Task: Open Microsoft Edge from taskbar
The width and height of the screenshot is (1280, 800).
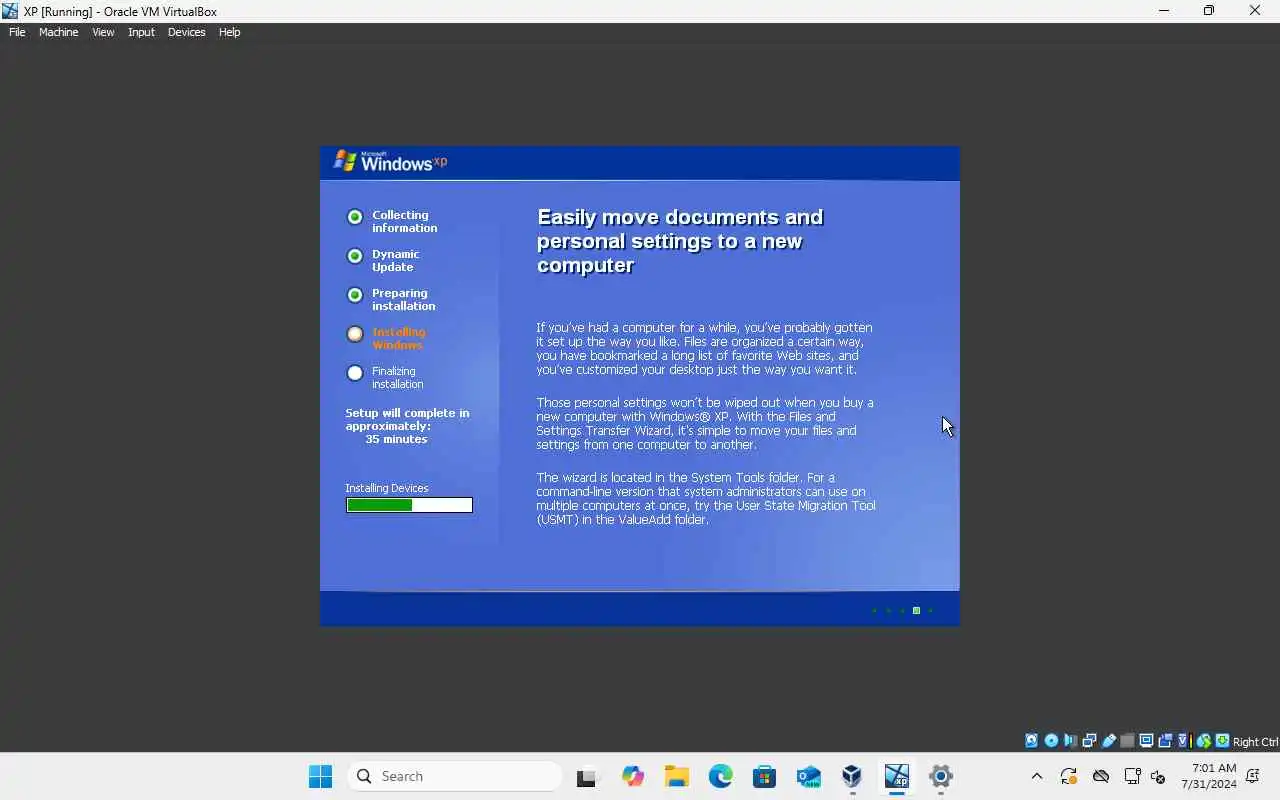Action: (x=720, y=776)
